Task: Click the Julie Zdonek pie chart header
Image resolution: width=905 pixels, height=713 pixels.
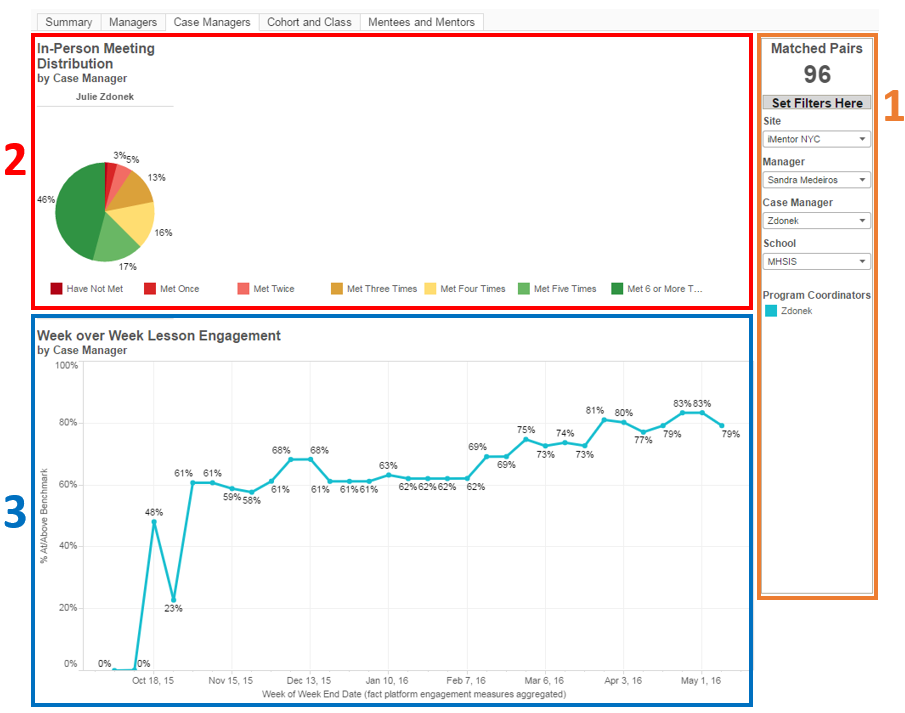Action: 105,96
